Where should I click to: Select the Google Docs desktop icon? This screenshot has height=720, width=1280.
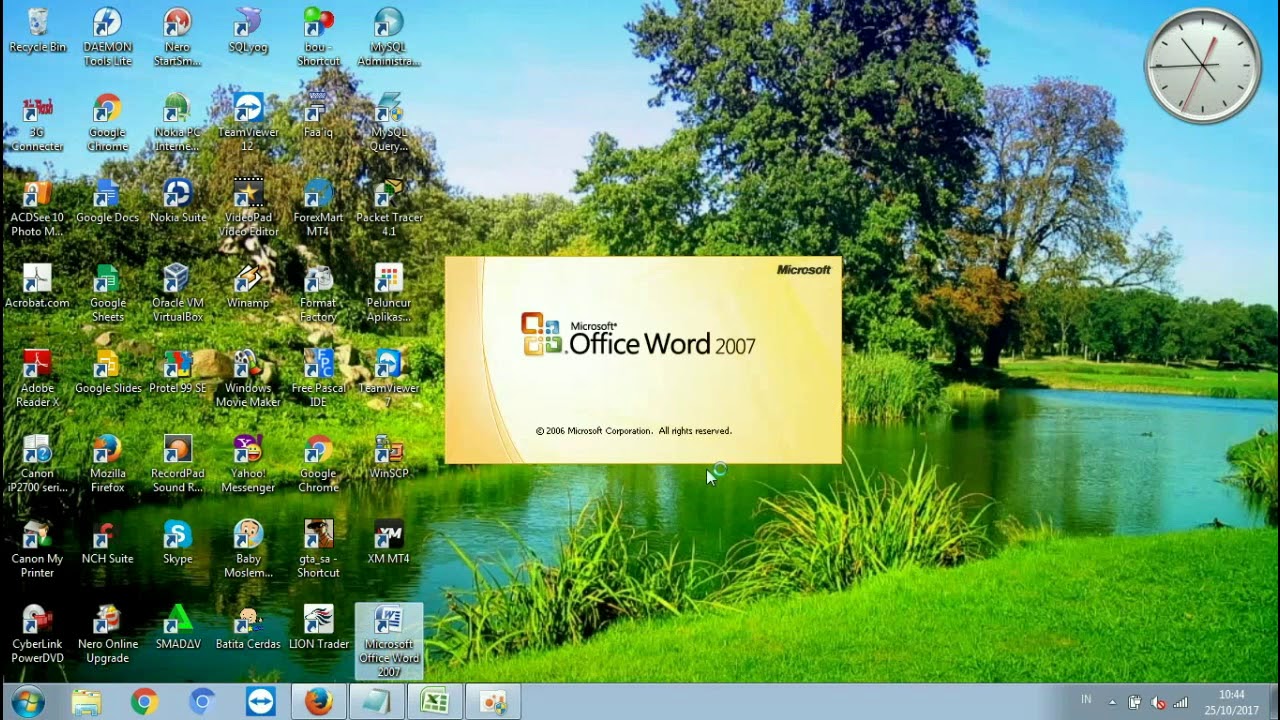click(107, 202)
